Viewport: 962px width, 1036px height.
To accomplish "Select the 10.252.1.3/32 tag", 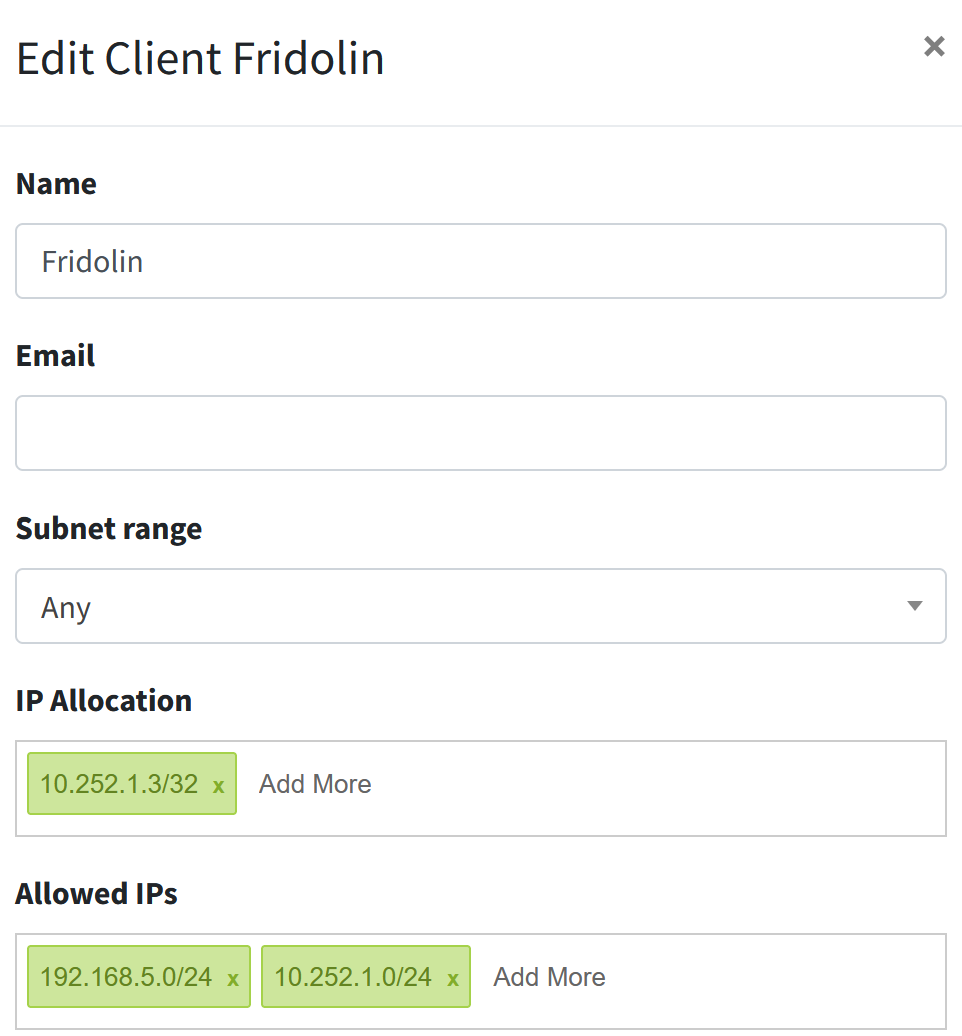I will [119, 784].
